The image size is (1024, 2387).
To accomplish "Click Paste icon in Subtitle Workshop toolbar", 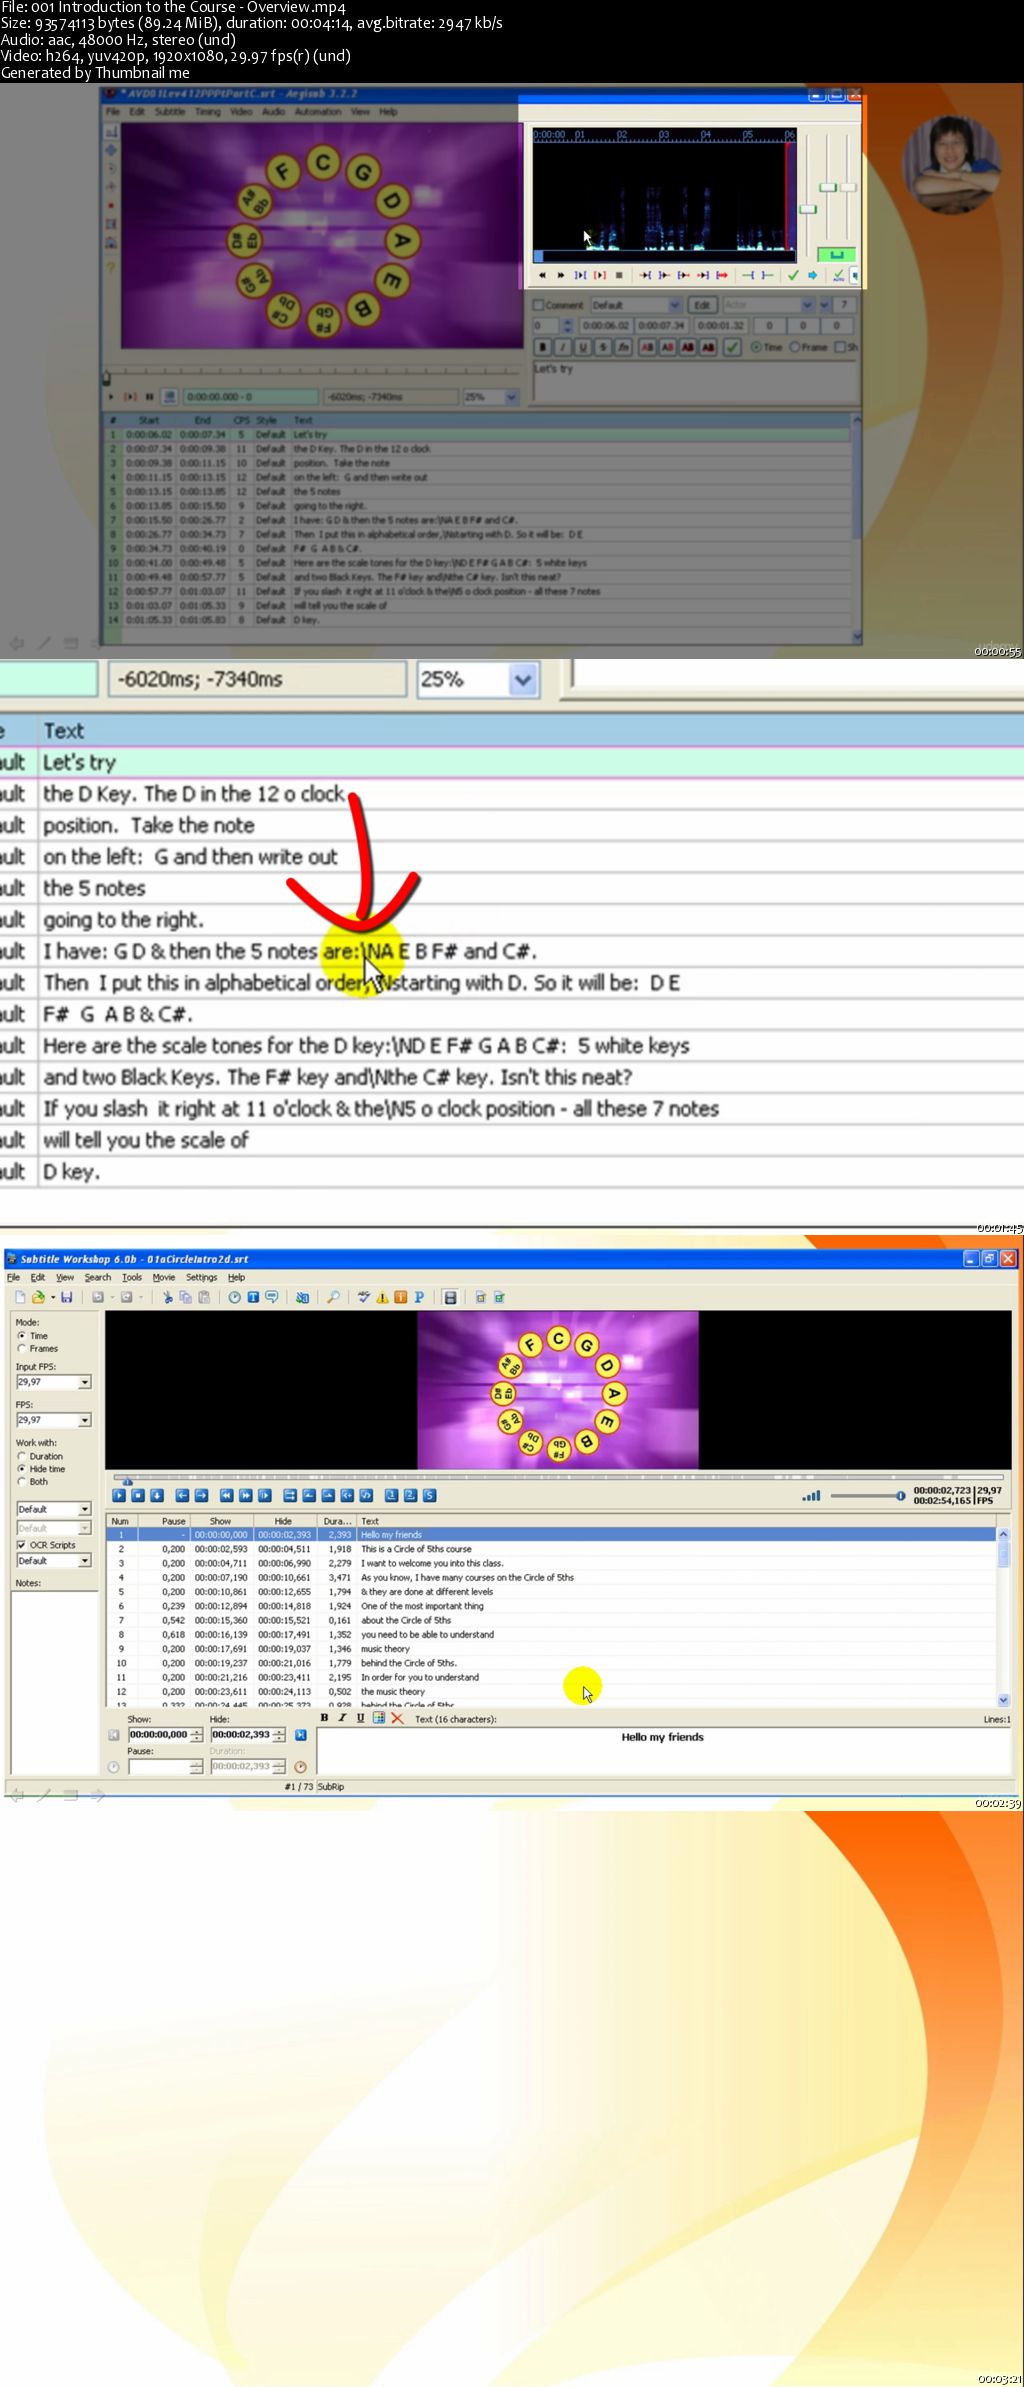I will pos(203,1297).
